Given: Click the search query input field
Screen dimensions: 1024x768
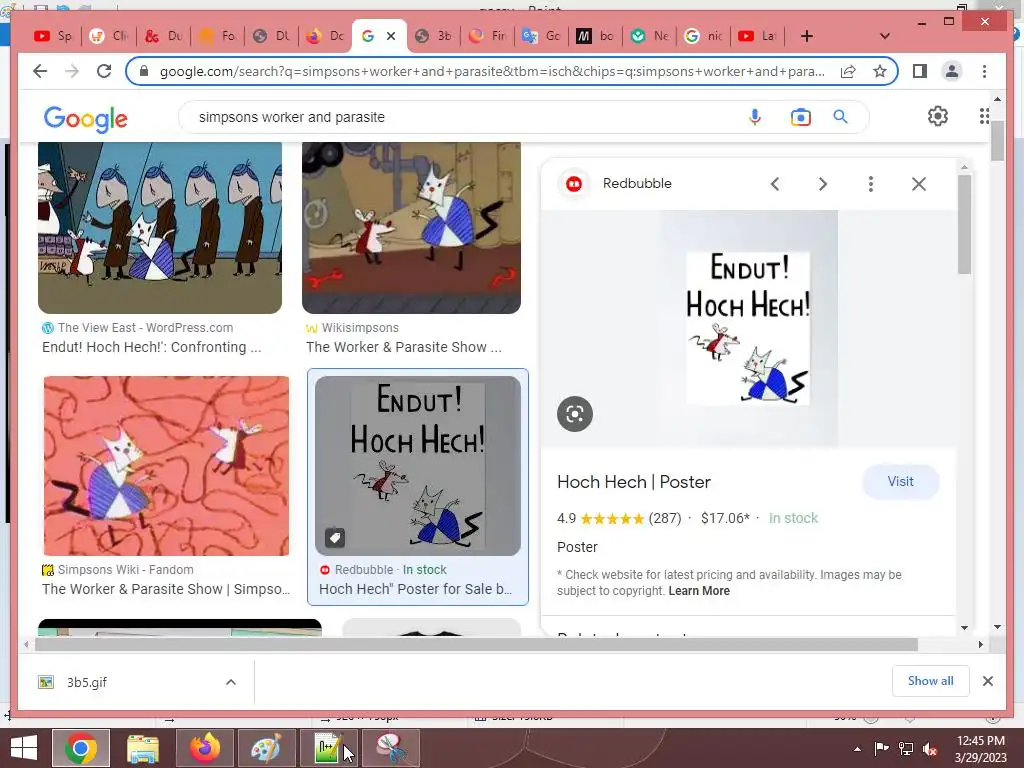Looking at the screenshot, I should coord(457,117).
